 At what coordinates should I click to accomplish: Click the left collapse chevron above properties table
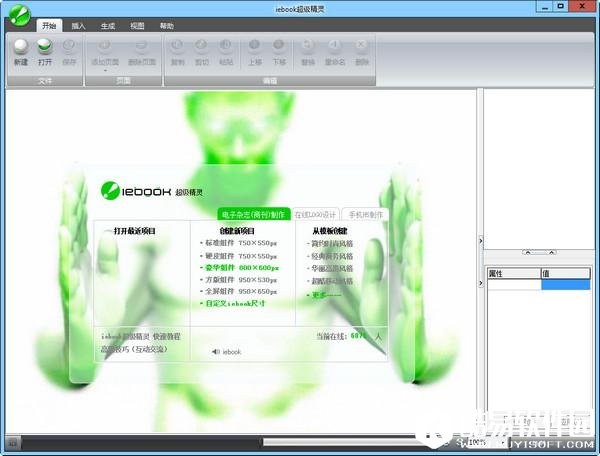[x=527, y=252]
